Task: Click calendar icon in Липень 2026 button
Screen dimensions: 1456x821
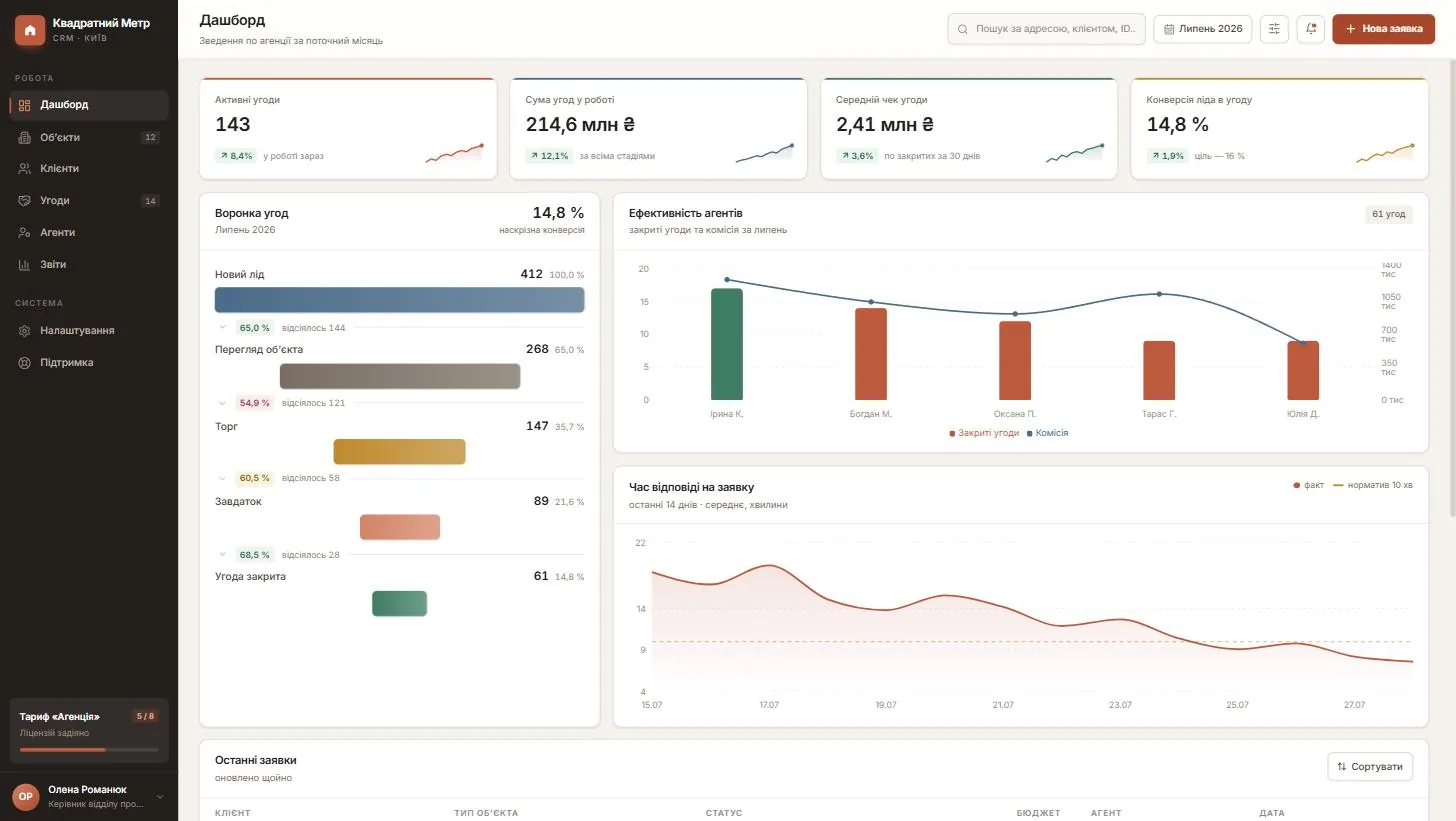Action: pos(1169,29)
